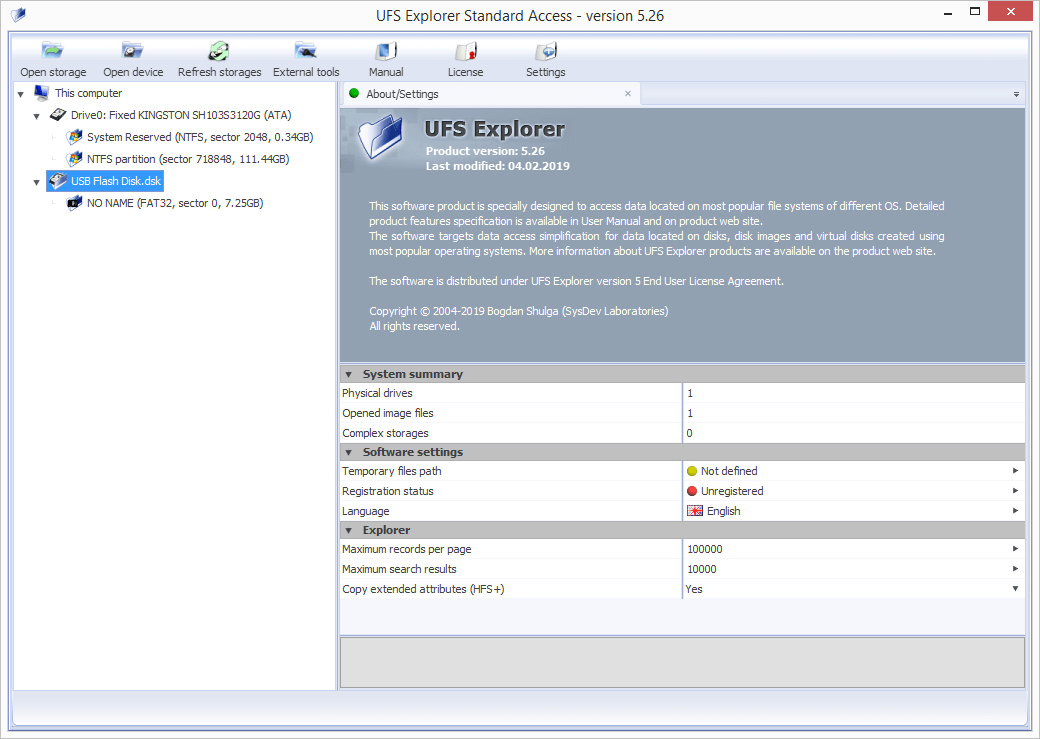1040x739 pixels.
Task: Click the 10000 search results value
Action: (x=702, y=569)
